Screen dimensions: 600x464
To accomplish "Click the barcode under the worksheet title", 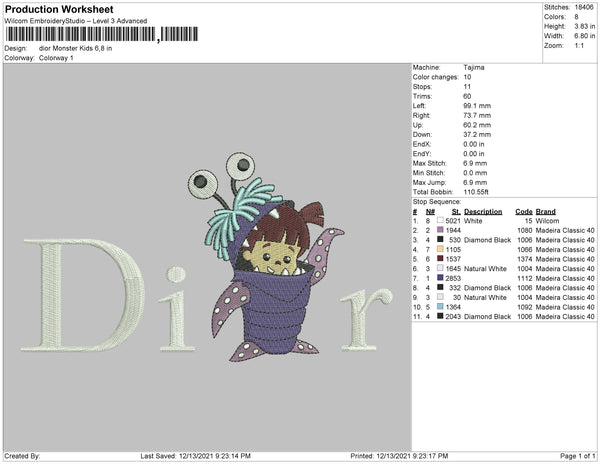I will click(102, 34).
